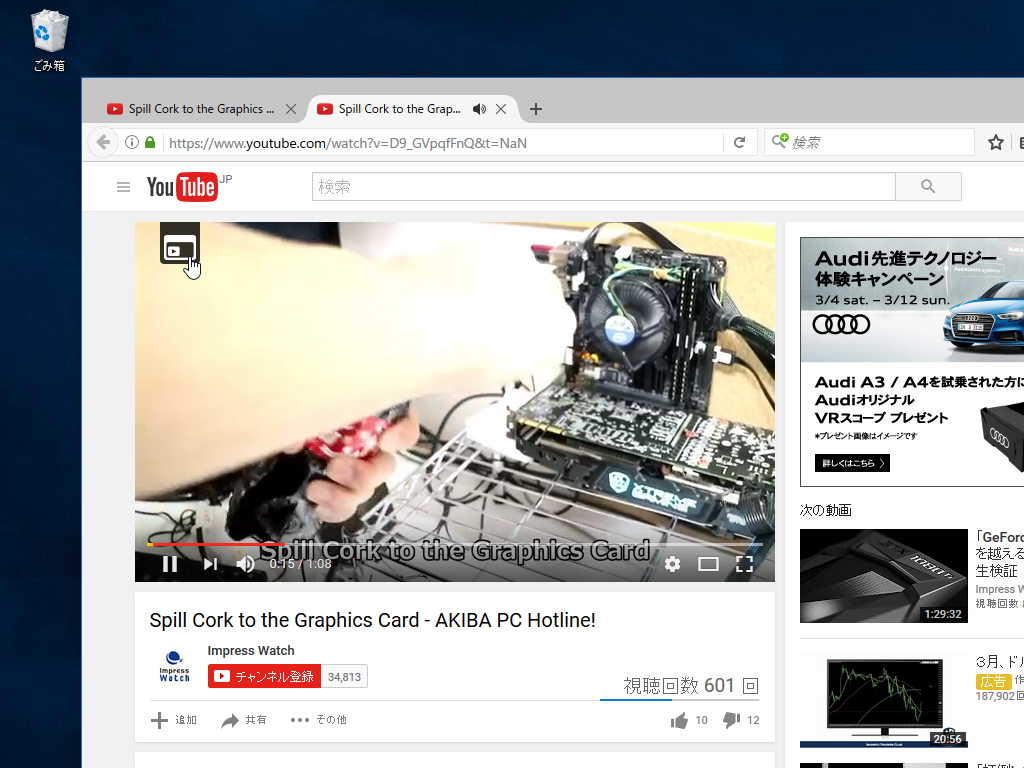Open the 20:56 chart video thumbnail
The image size is (1024, 768).
tap(884, 701)
